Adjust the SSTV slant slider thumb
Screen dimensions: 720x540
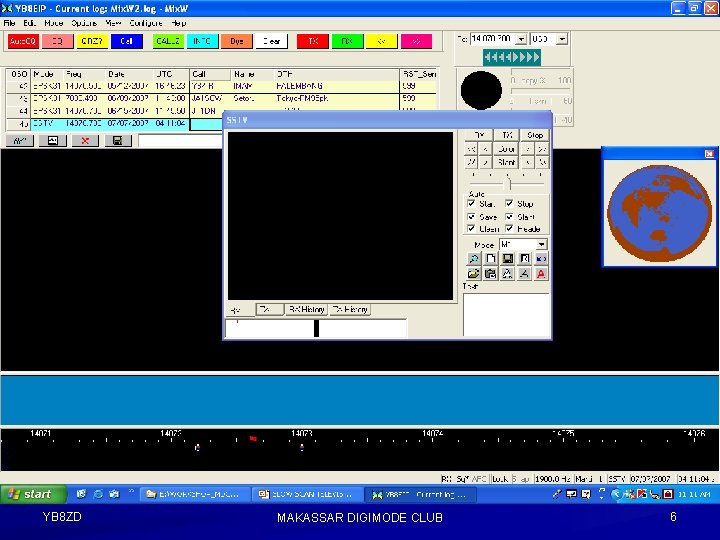point(507,184)
